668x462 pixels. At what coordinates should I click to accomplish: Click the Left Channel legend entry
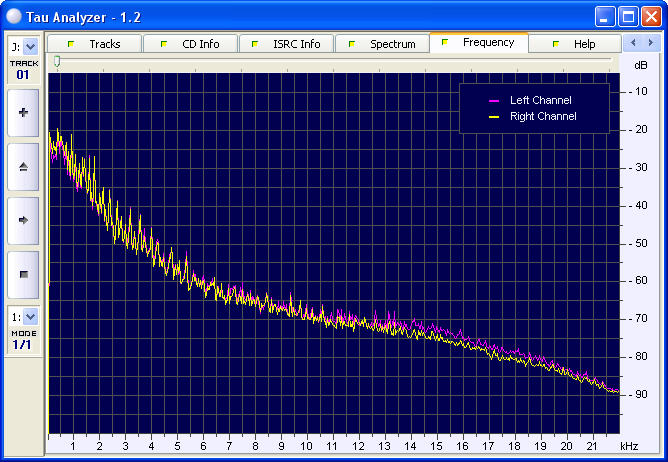[540, 101]
